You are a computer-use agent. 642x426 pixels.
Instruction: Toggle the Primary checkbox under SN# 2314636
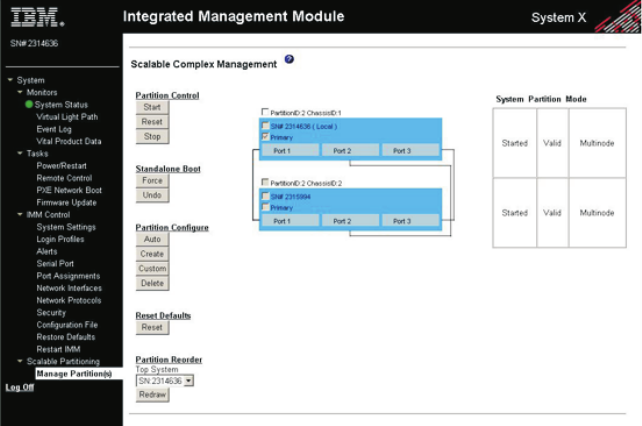(265, 137)
